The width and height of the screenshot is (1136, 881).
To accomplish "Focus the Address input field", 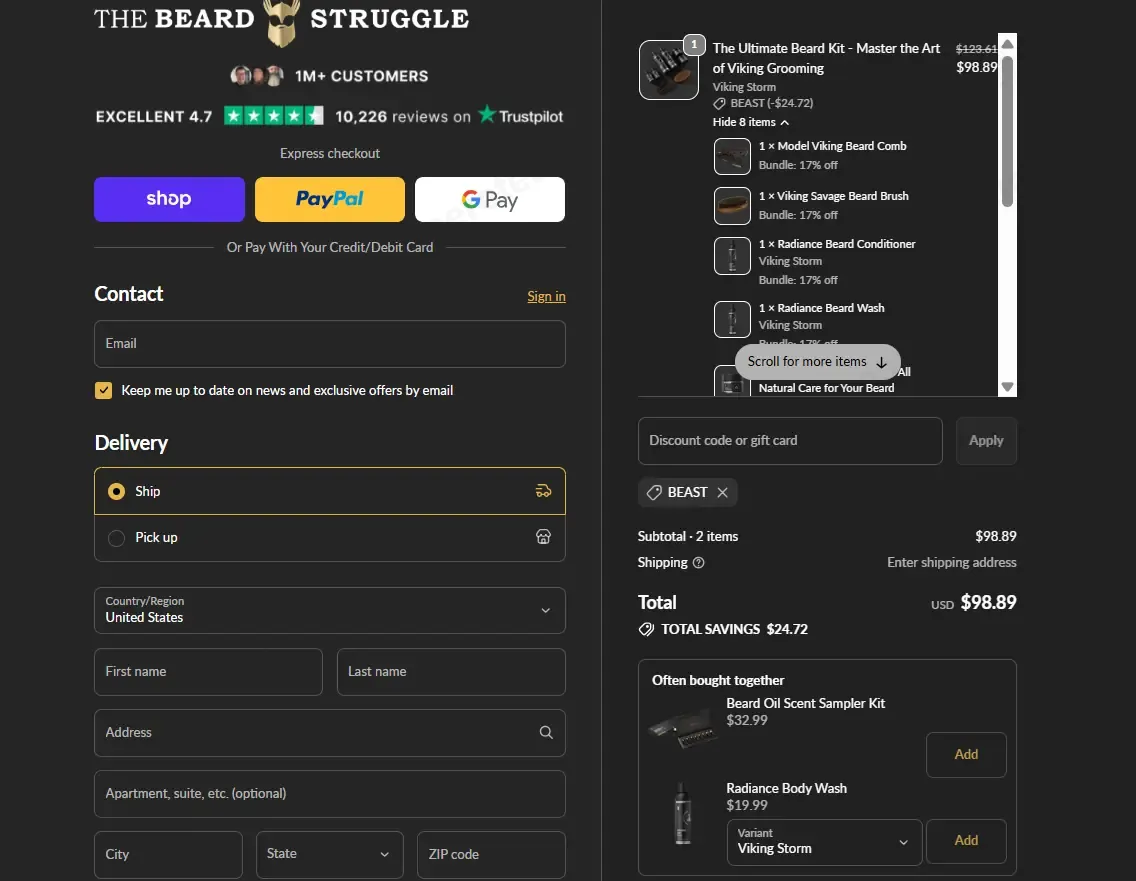I will pos(330,732).
